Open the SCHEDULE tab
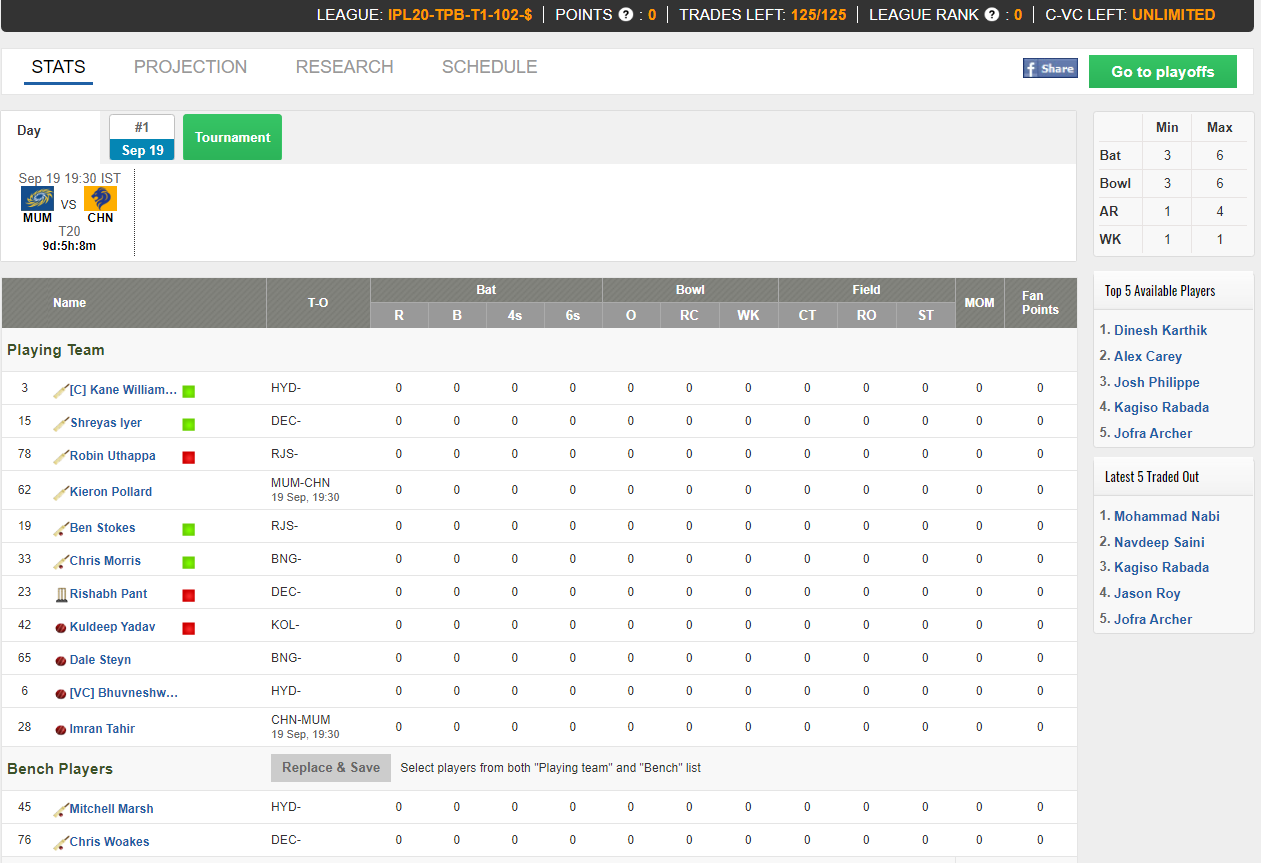This screenshot has width=1261, height=863. click(x=490, y=67)
